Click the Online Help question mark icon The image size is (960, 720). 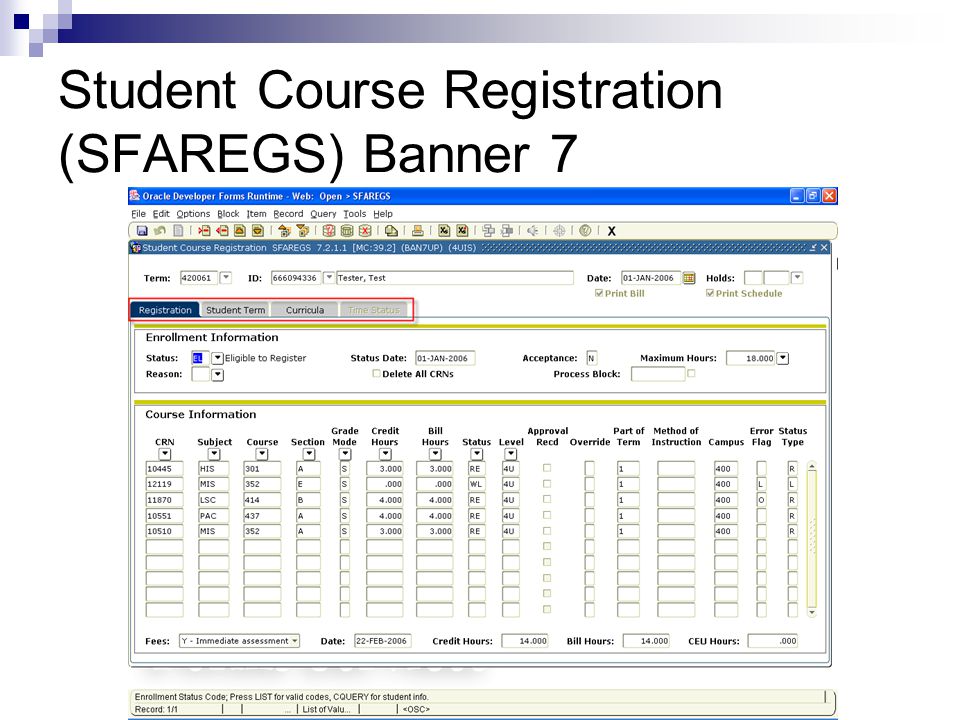pos(585,231)
